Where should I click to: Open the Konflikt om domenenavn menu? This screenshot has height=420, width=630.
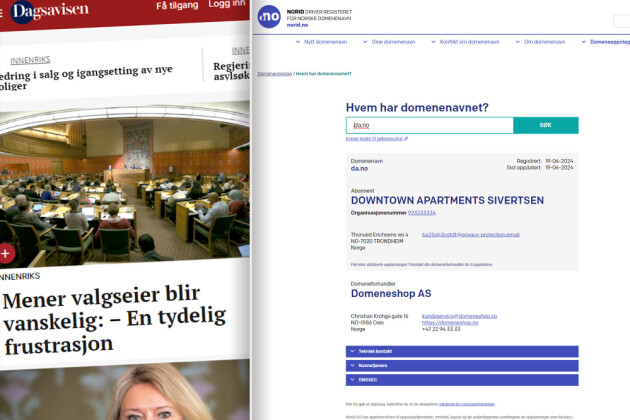465,42
